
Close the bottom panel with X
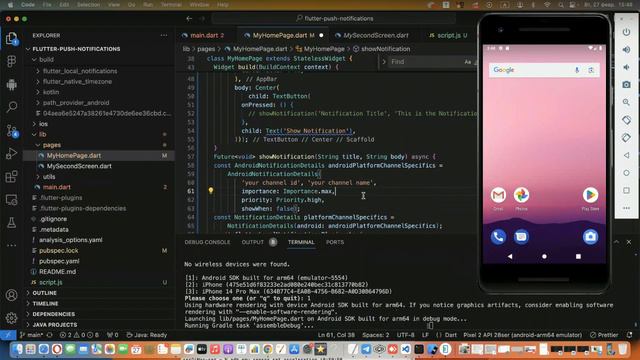pos(629,242)
